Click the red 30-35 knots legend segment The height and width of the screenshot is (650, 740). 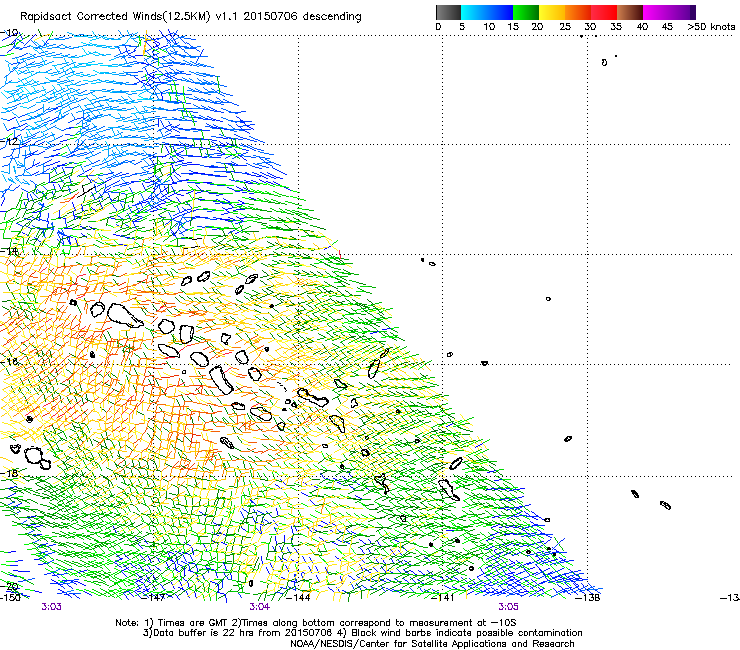[x=604, y=12]
